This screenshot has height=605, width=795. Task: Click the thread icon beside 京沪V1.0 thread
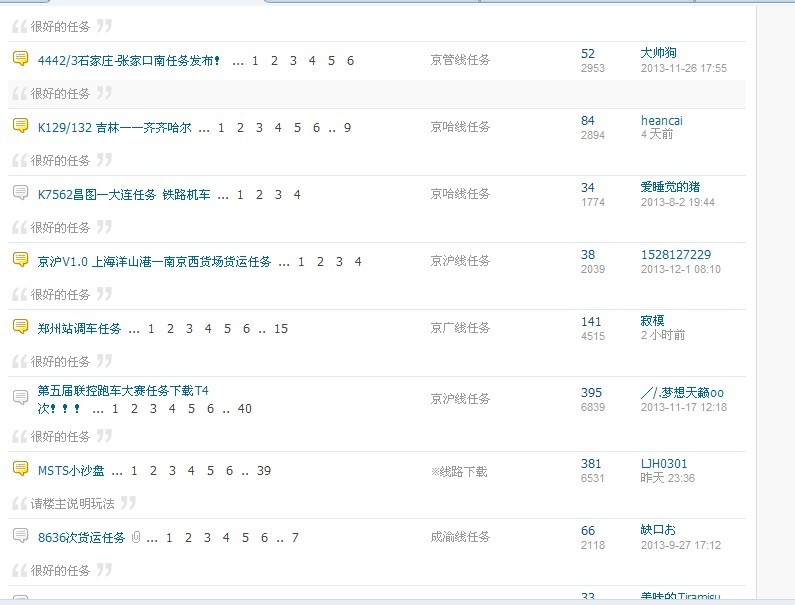20,260
